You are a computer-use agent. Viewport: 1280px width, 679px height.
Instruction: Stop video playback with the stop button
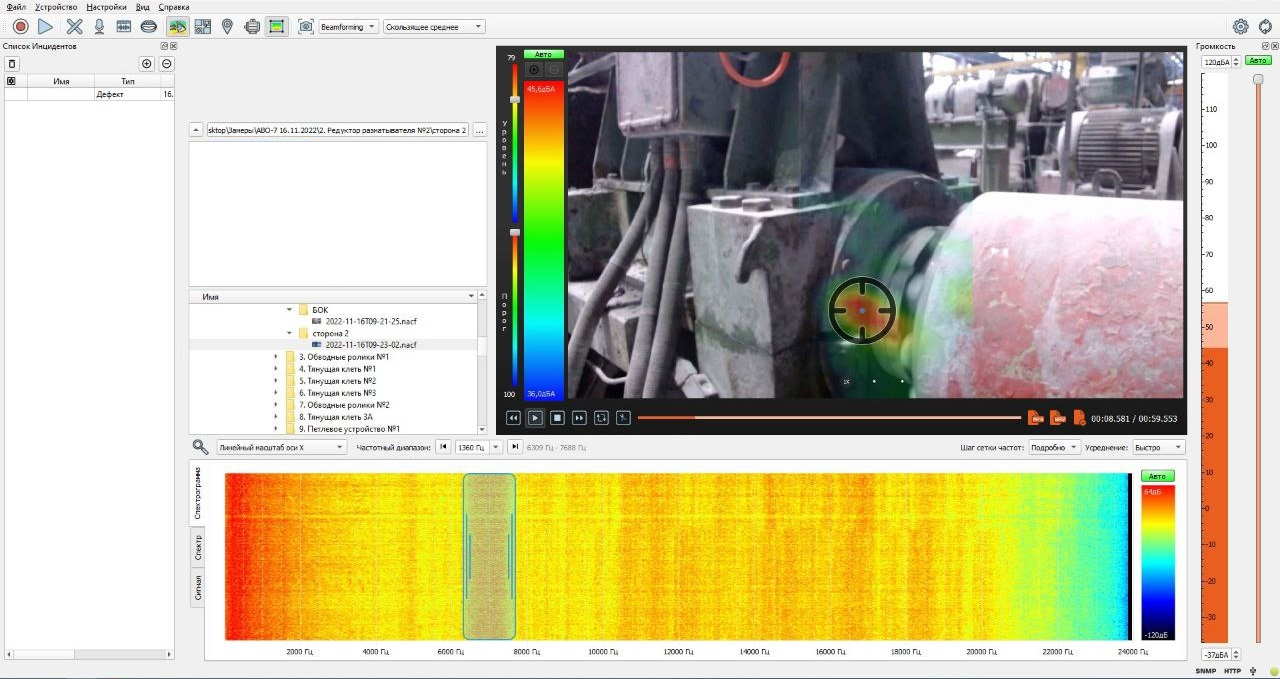point(557,418)
